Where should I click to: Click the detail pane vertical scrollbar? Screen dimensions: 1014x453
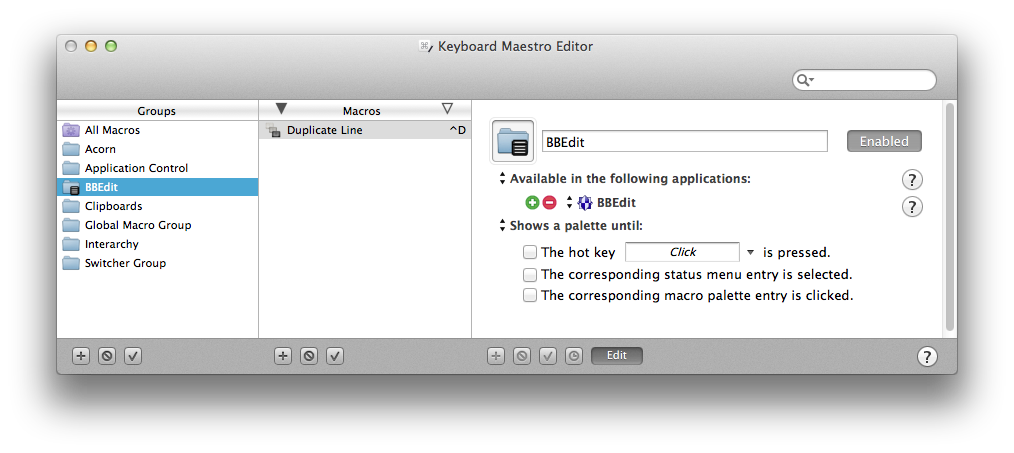[949, 217]
